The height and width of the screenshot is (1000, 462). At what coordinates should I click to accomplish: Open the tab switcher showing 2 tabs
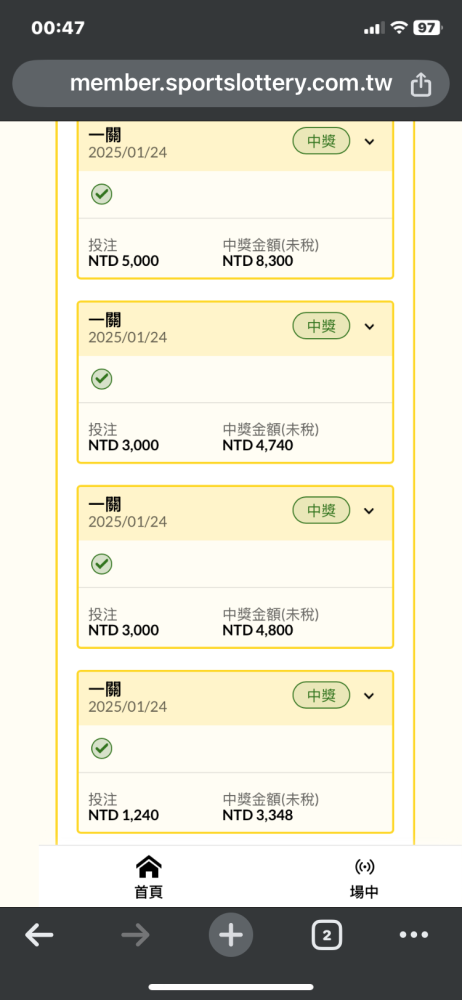coord(327,936)
